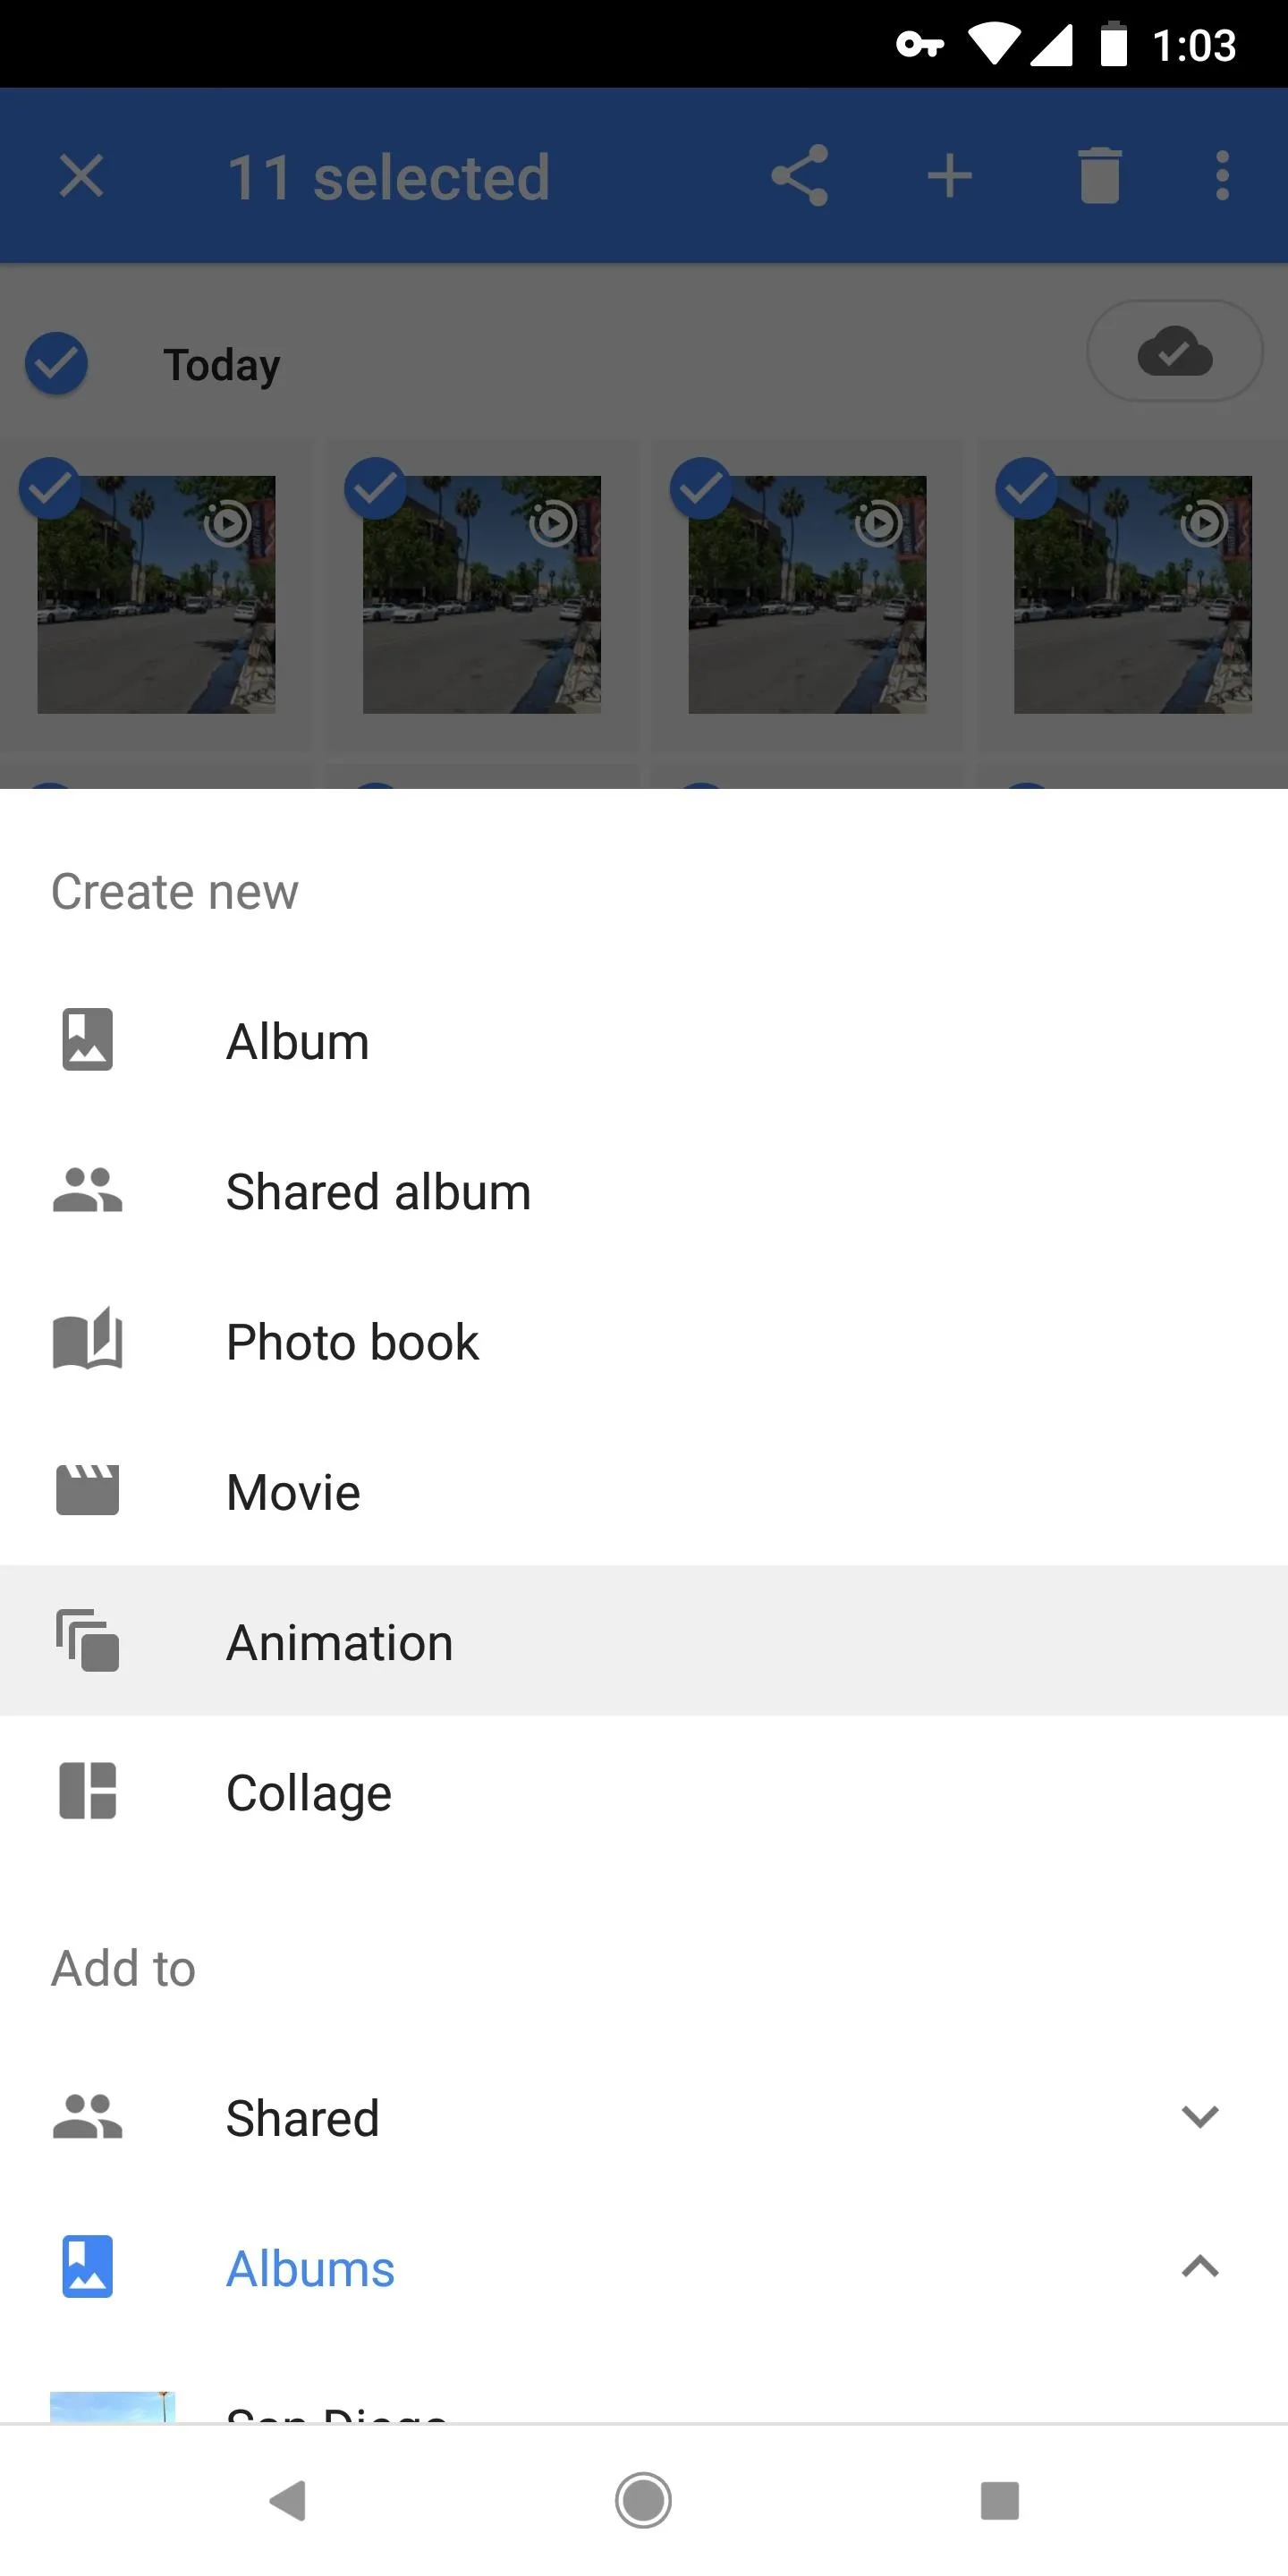Image resolution: width=1288 pixels, height=2576 pixels.
Task: Tap the Android recent apps button
Action: tap(1000, 2501)
